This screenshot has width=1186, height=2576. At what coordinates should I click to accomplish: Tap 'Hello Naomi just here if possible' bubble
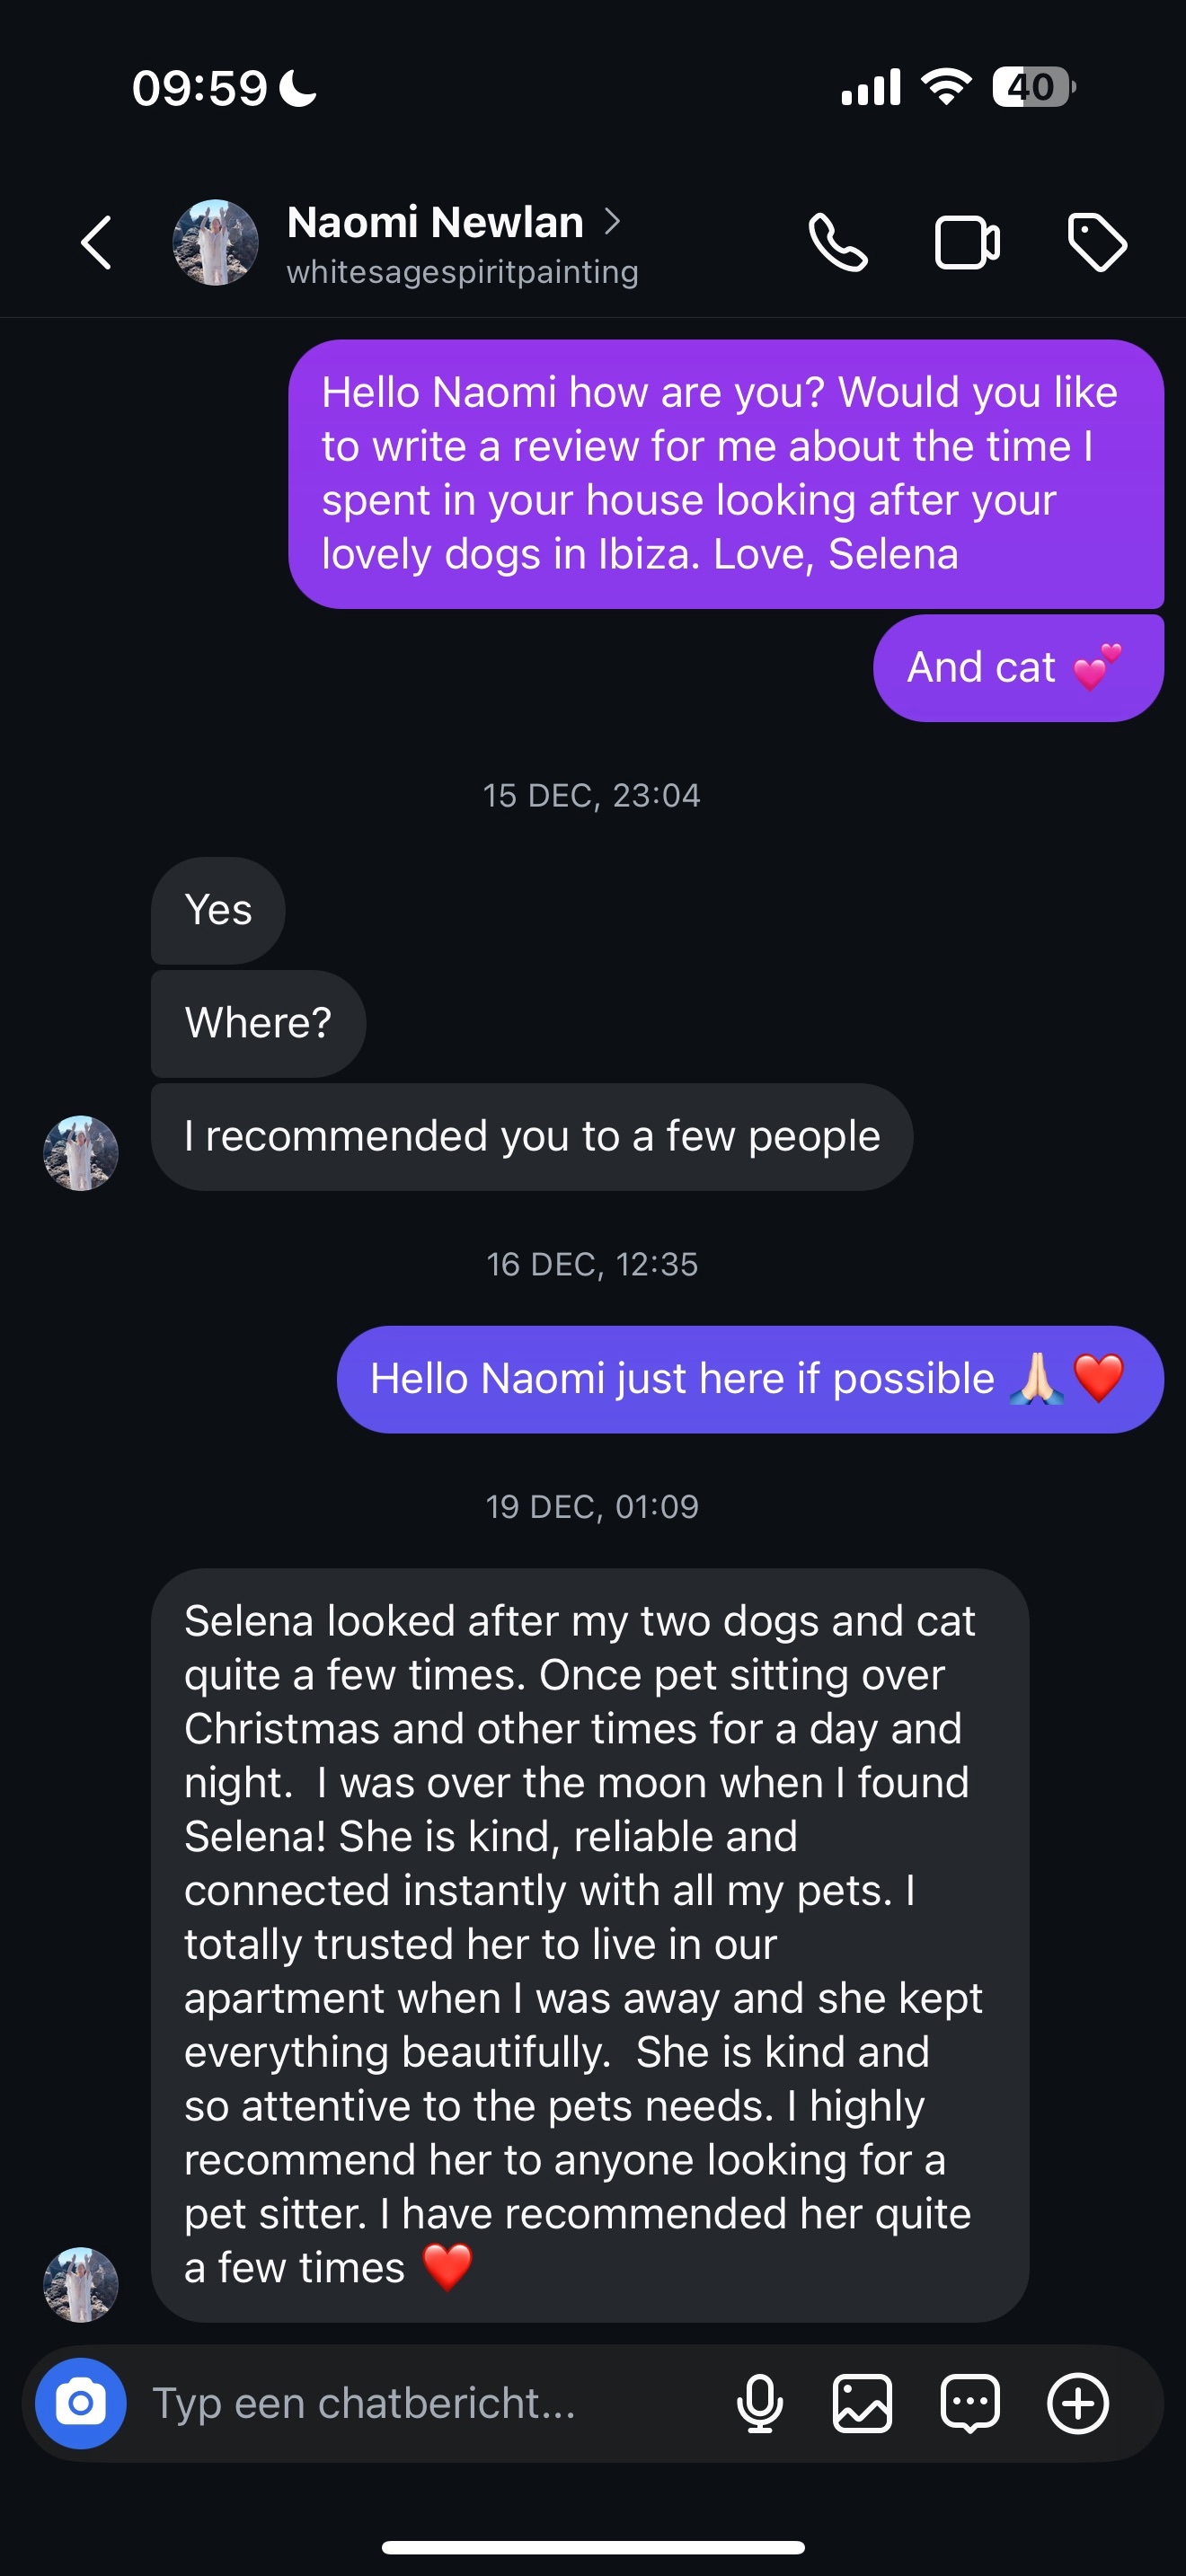click(x=750, y=1379)
